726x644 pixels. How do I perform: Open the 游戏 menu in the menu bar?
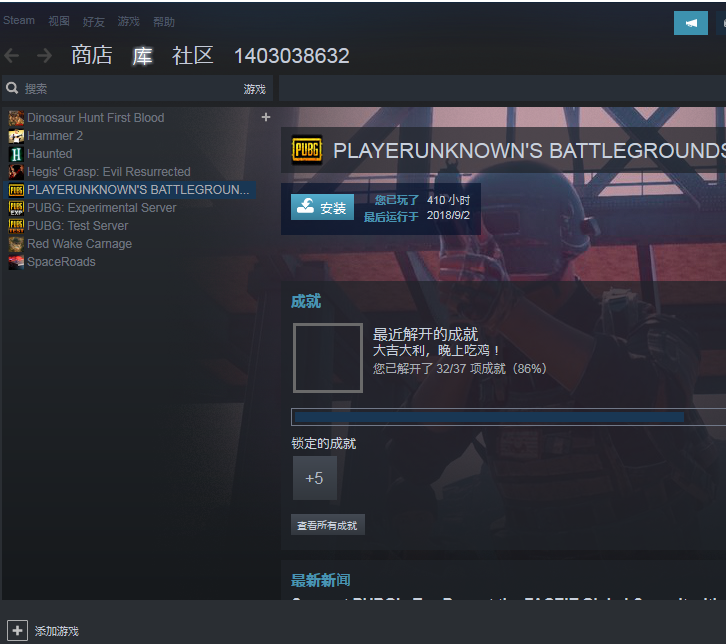[x=128, y=21]
